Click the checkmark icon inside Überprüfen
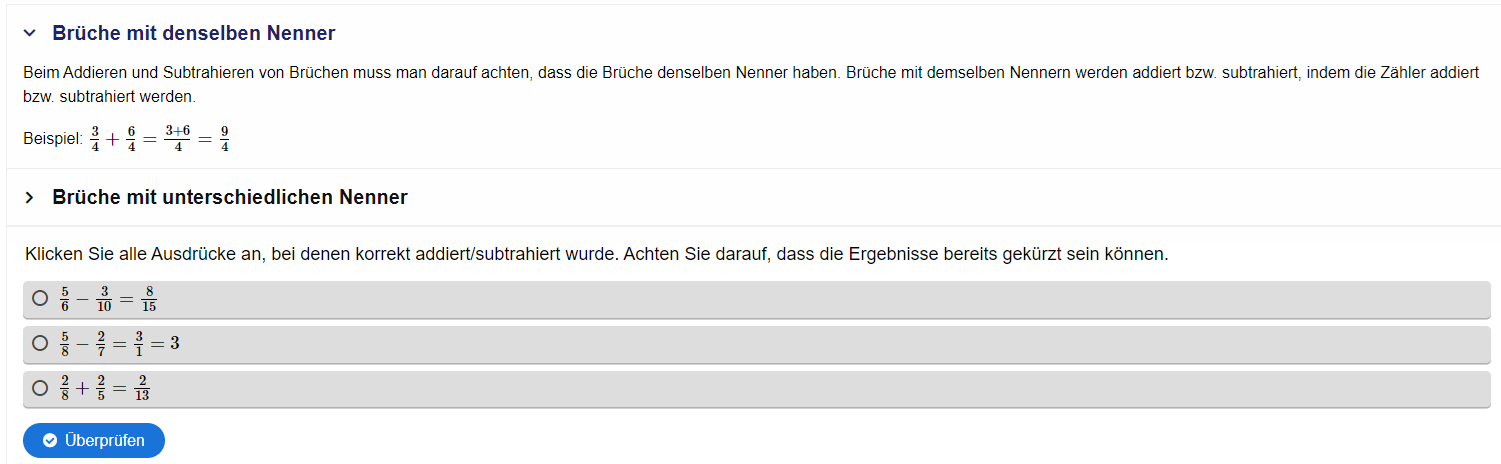 coord(50,441)
